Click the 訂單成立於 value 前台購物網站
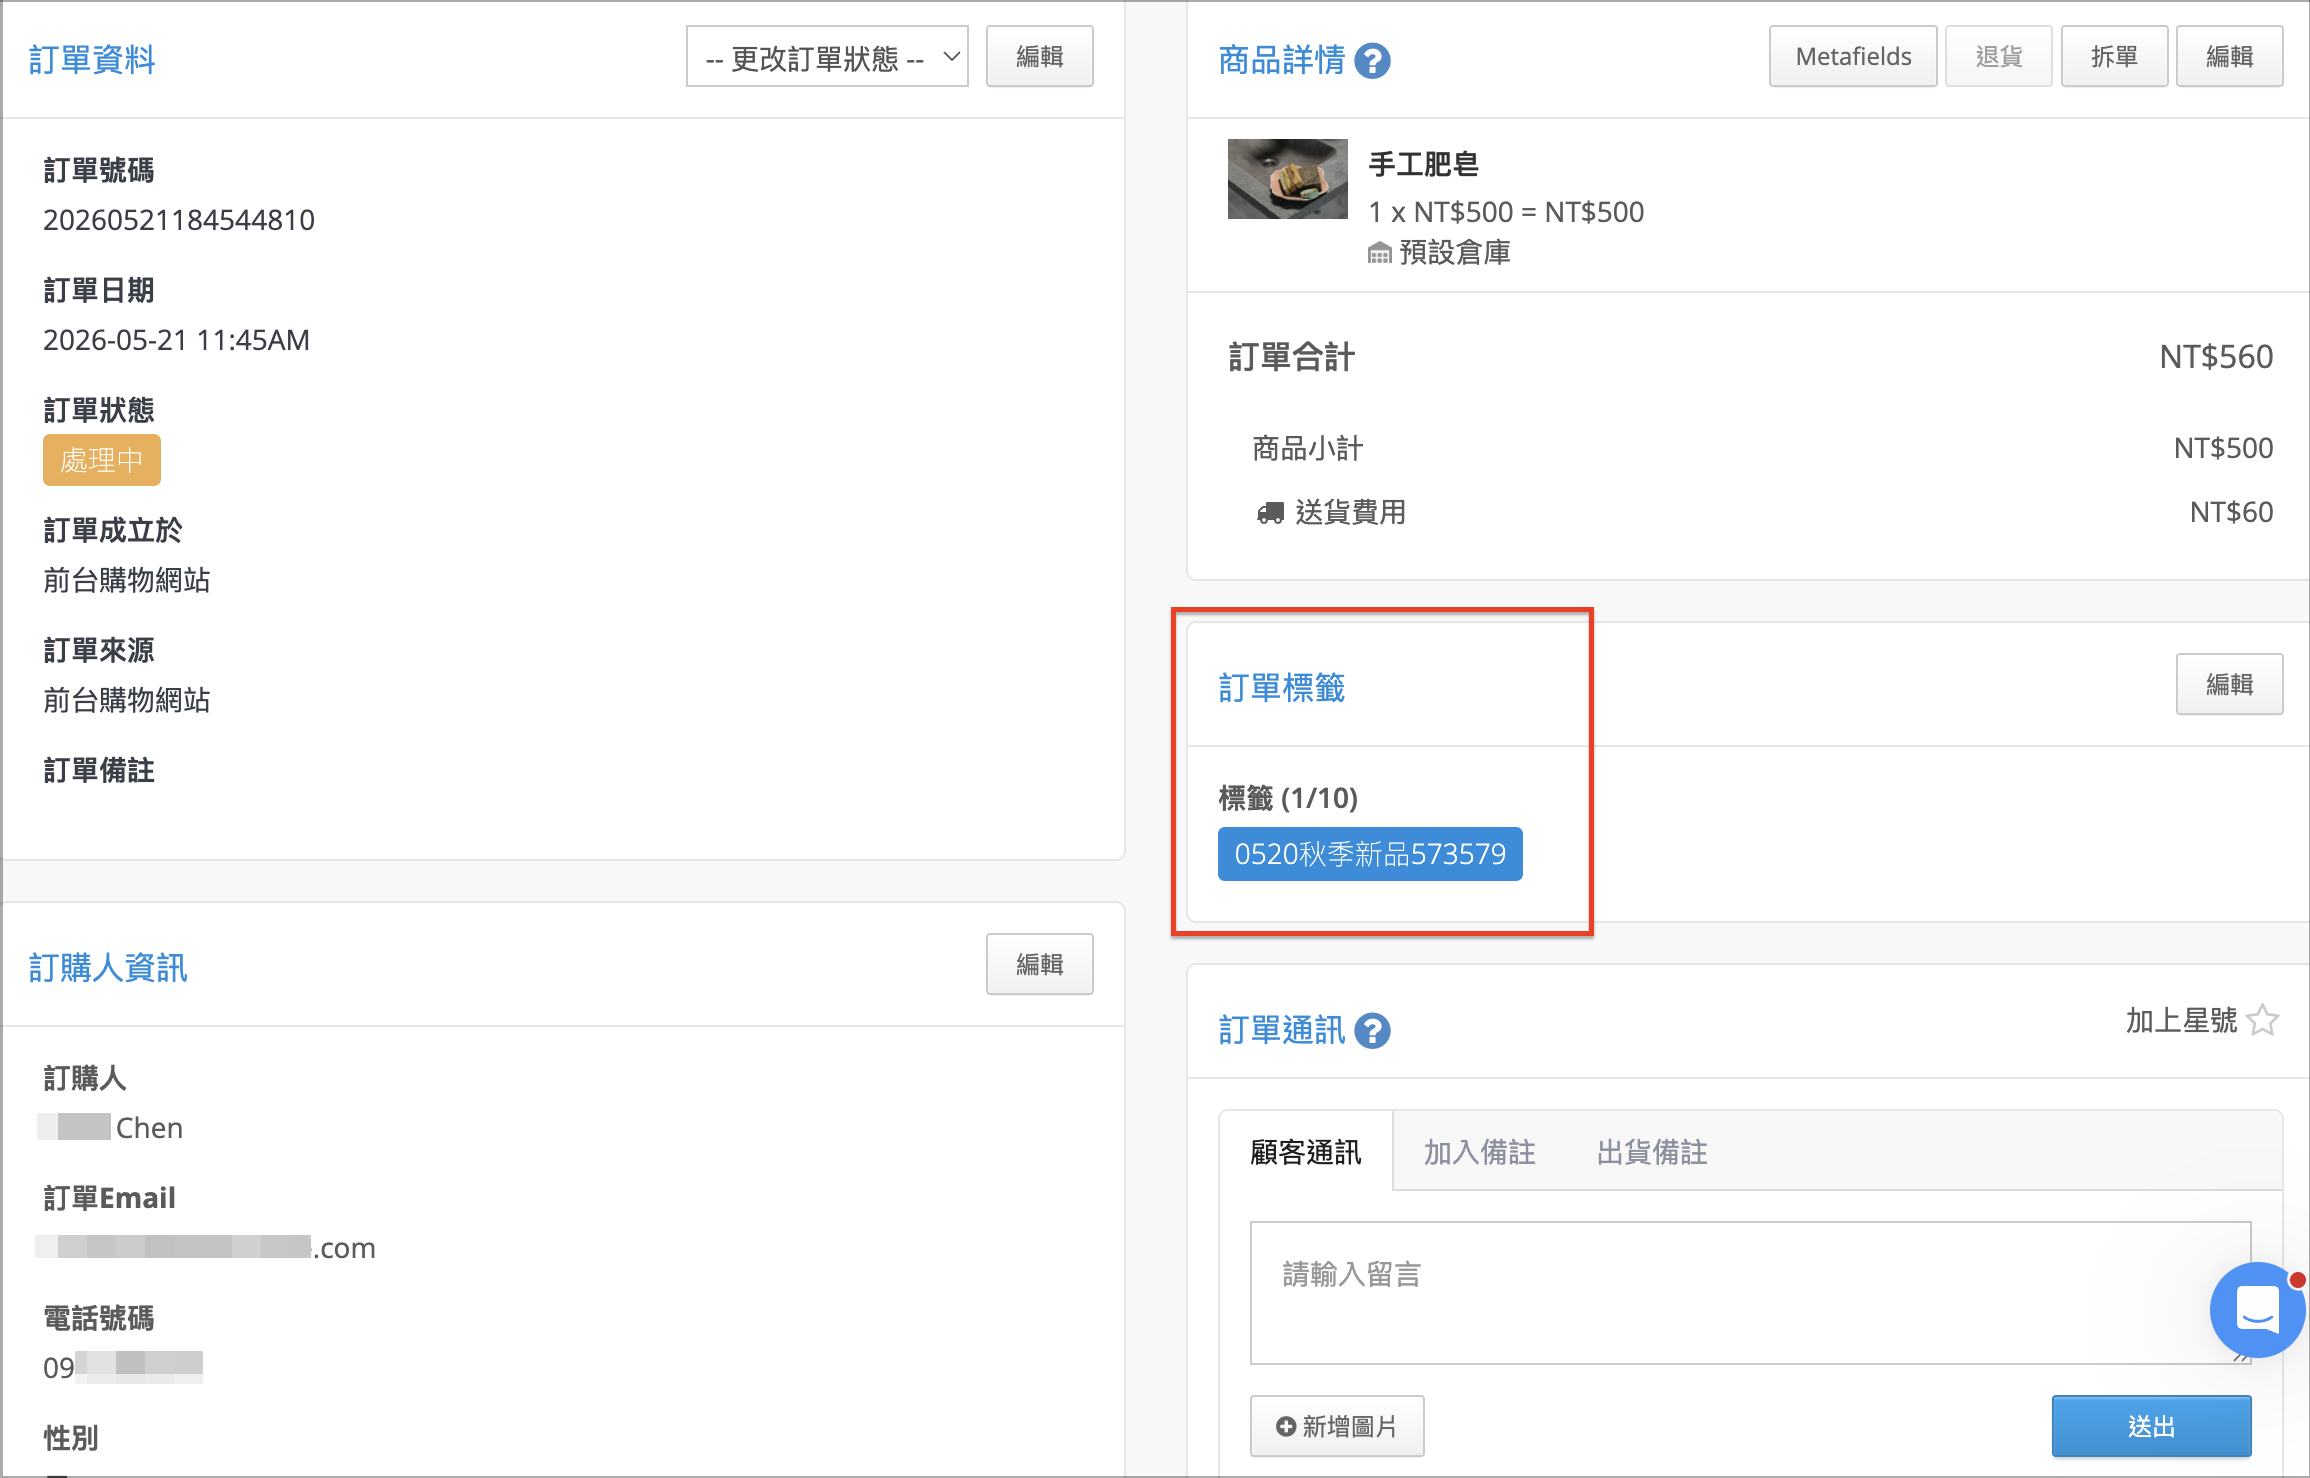This screenshot has width=2310, height=1478. point(127,580)
